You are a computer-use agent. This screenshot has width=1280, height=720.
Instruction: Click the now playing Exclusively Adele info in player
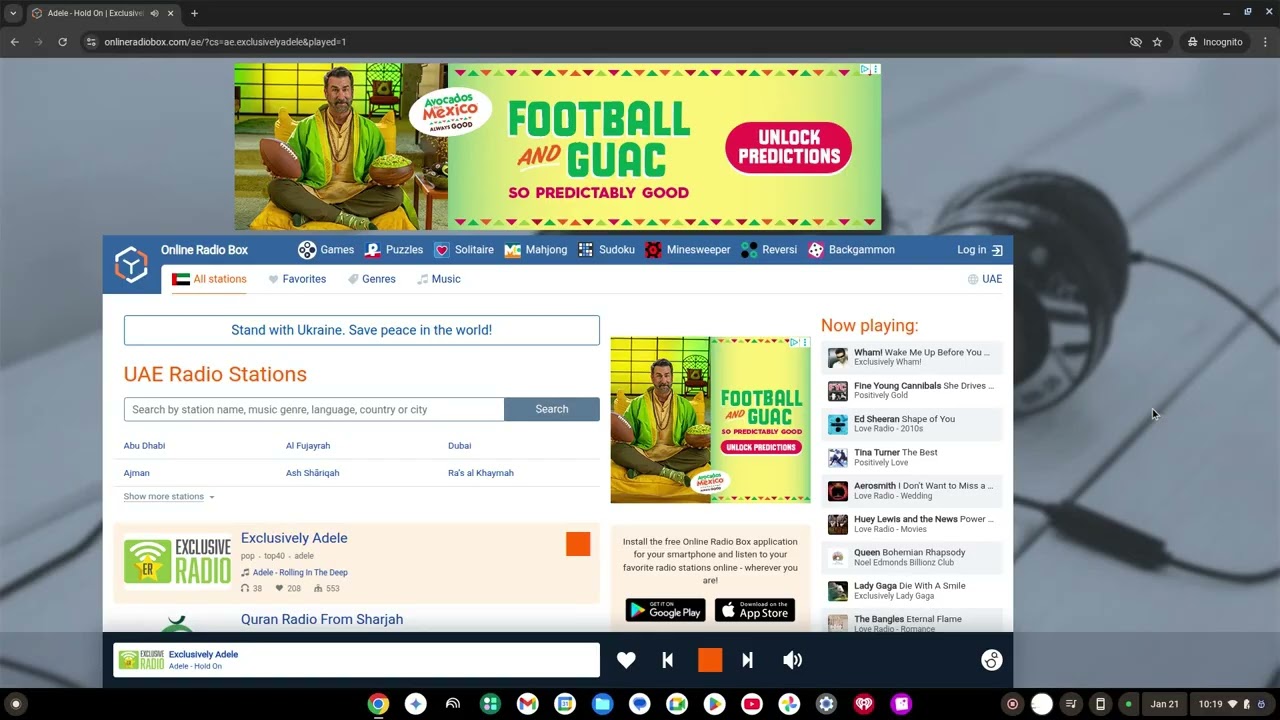[356, 660]
